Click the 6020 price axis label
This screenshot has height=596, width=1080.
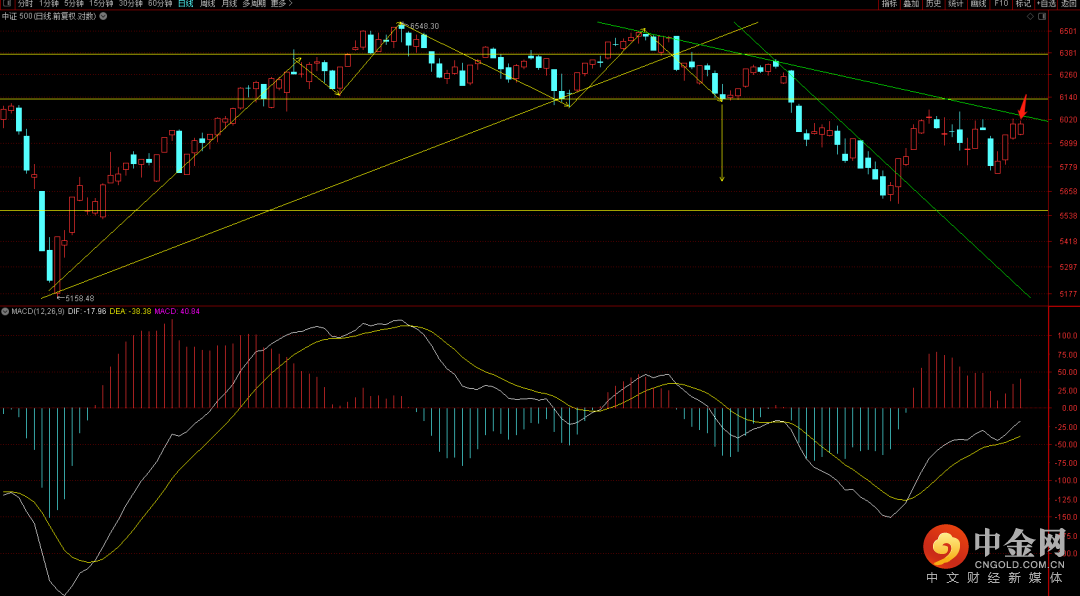pyautogui.click(x=1068, y=119)
